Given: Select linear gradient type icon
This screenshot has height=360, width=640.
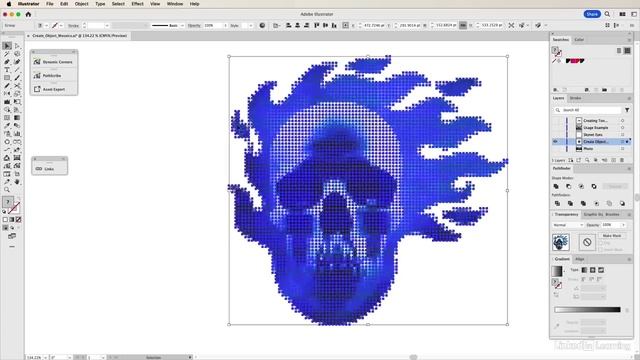Looking at the screenshot, I should 584,270.
